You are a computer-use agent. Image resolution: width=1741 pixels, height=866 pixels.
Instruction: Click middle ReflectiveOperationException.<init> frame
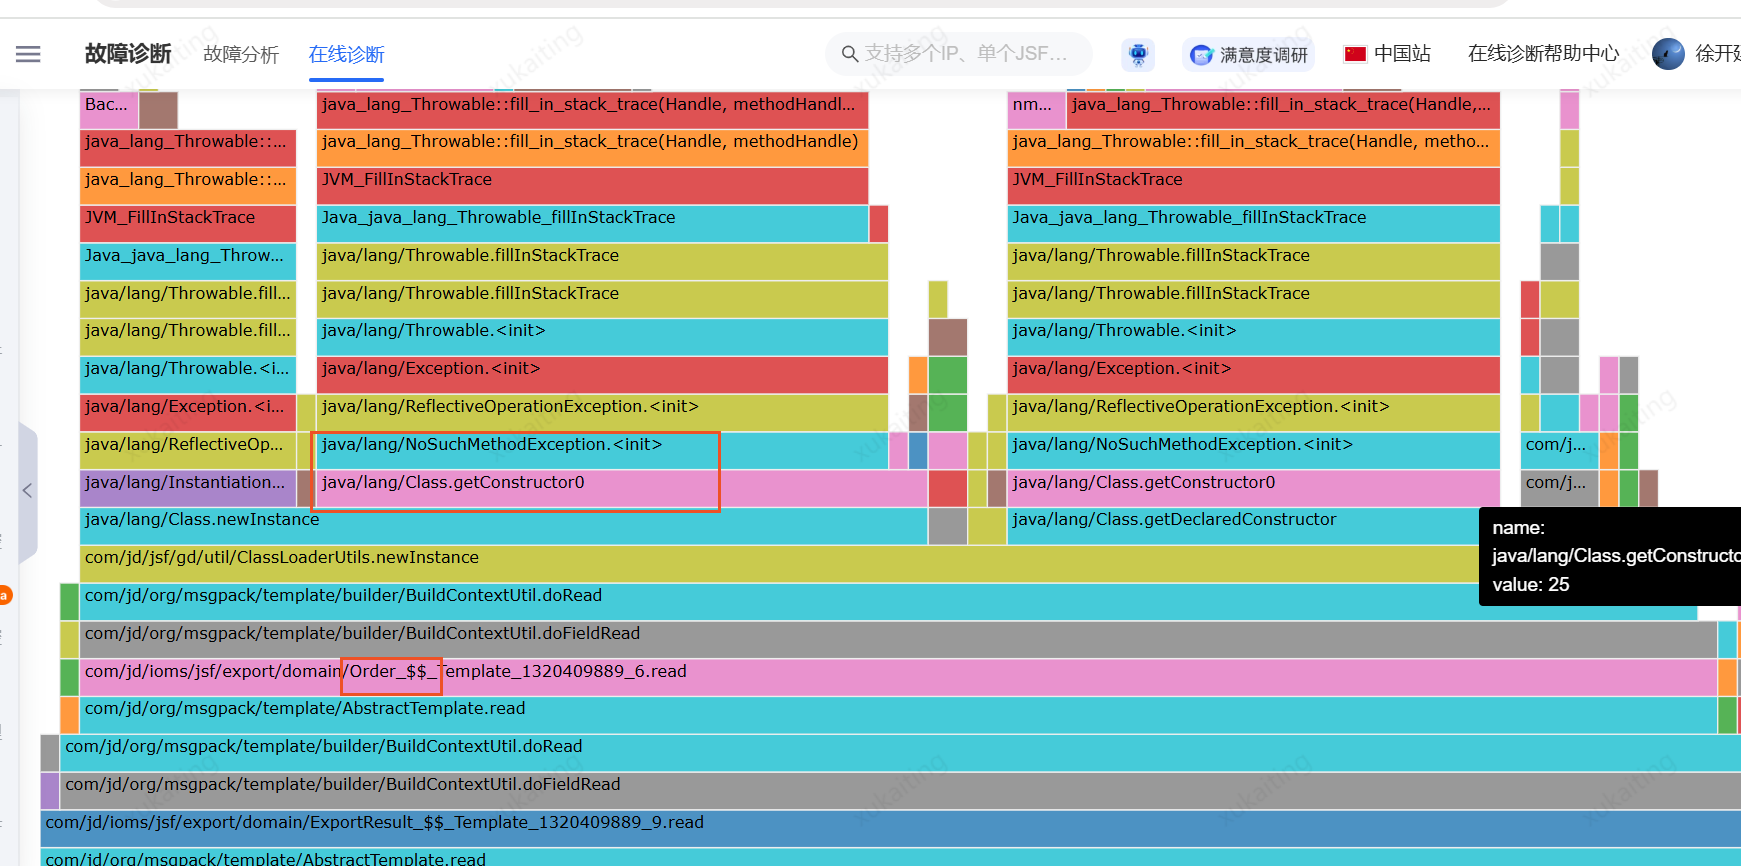(x=602, y=412)
